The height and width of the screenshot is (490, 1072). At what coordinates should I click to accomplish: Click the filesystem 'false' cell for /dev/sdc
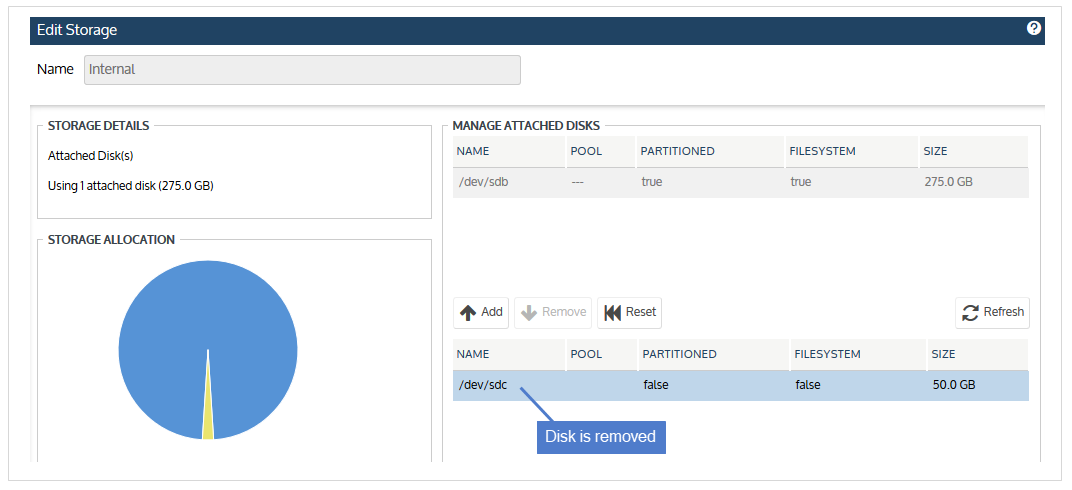click(808, 385)
